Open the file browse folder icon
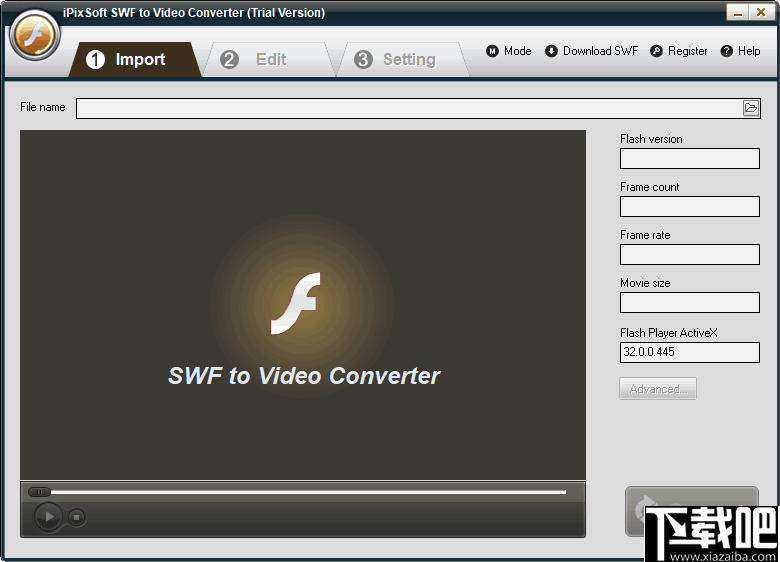 tap(751, 108)
